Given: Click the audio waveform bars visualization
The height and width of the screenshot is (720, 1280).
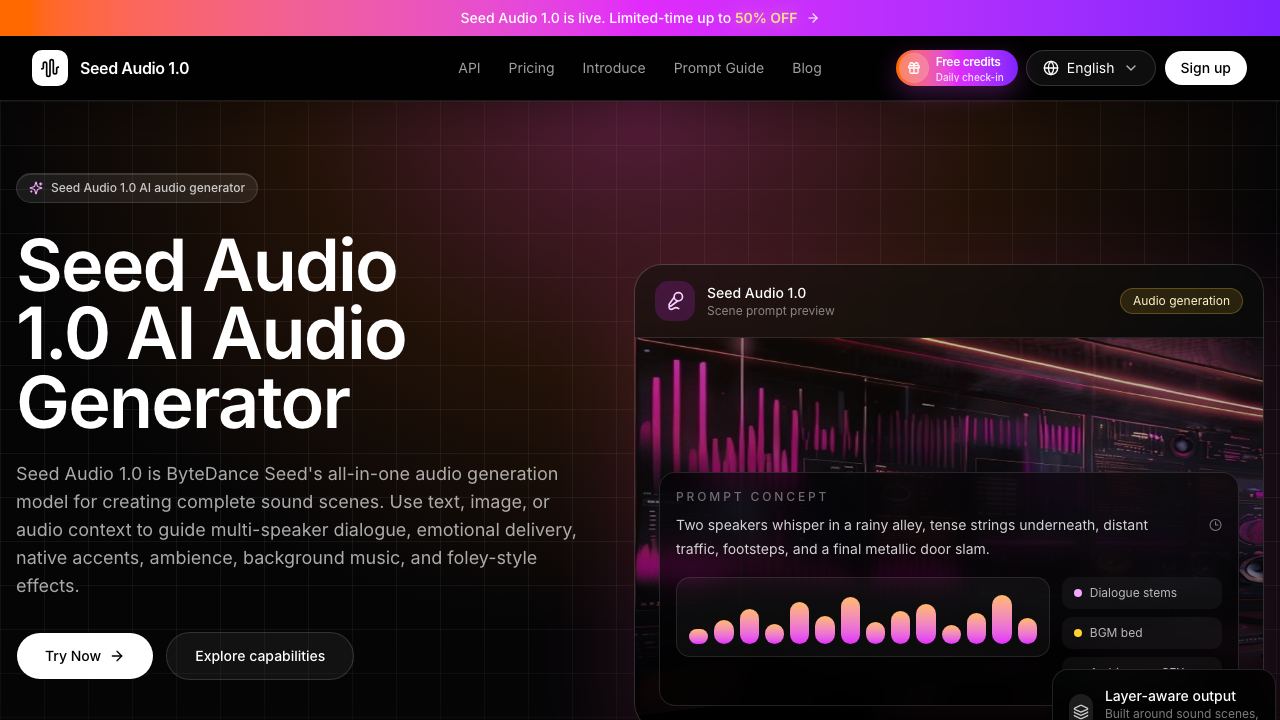Looking at the screenshot, I should click(863, 617).
